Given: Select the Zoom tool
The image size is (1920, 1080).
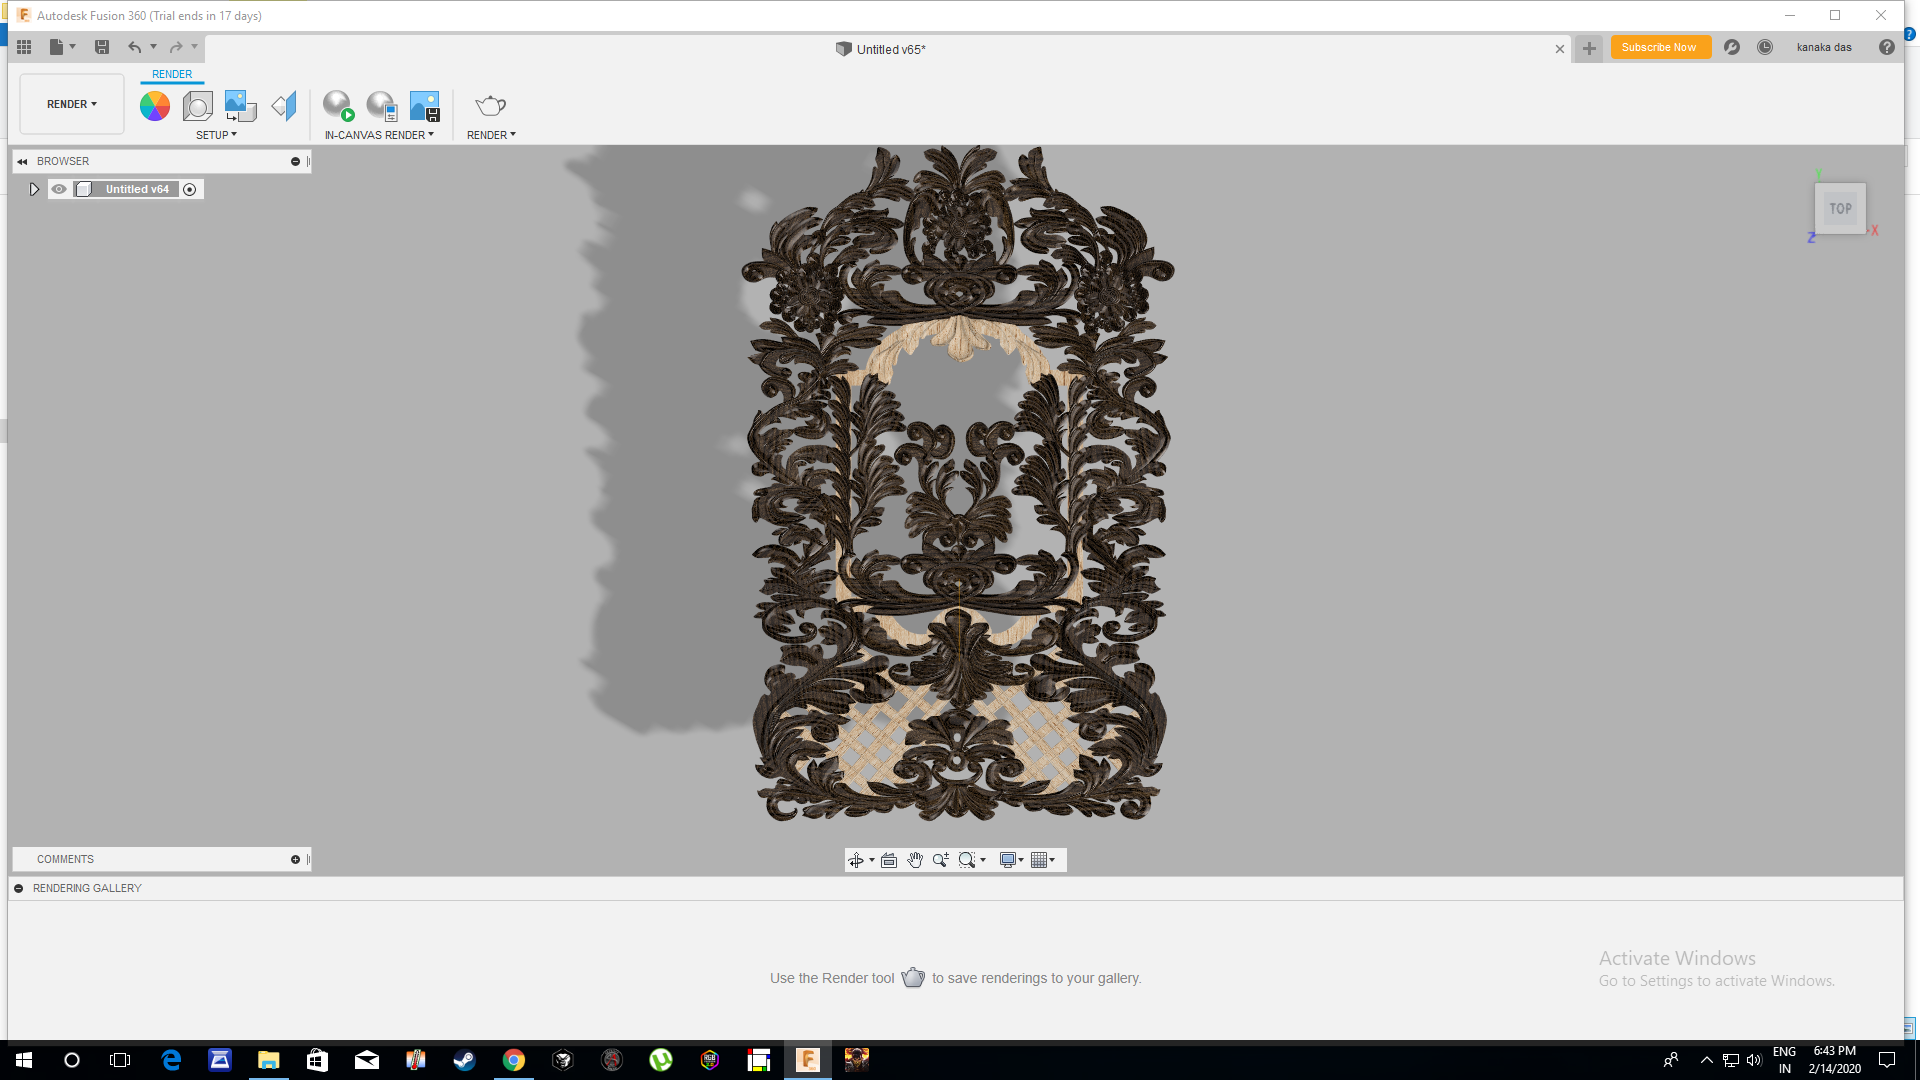Looking at the screenshot, I should pyautogui.click(x=939, y=859).
